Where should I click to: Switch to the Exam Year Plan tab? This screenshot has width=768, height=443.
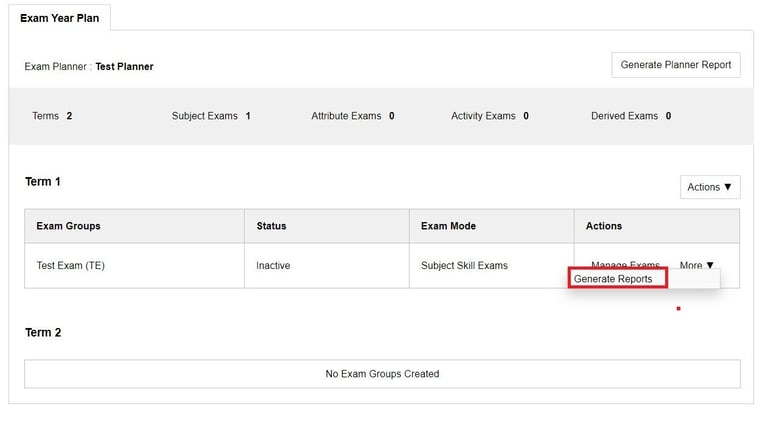click(x=59, y=18)
